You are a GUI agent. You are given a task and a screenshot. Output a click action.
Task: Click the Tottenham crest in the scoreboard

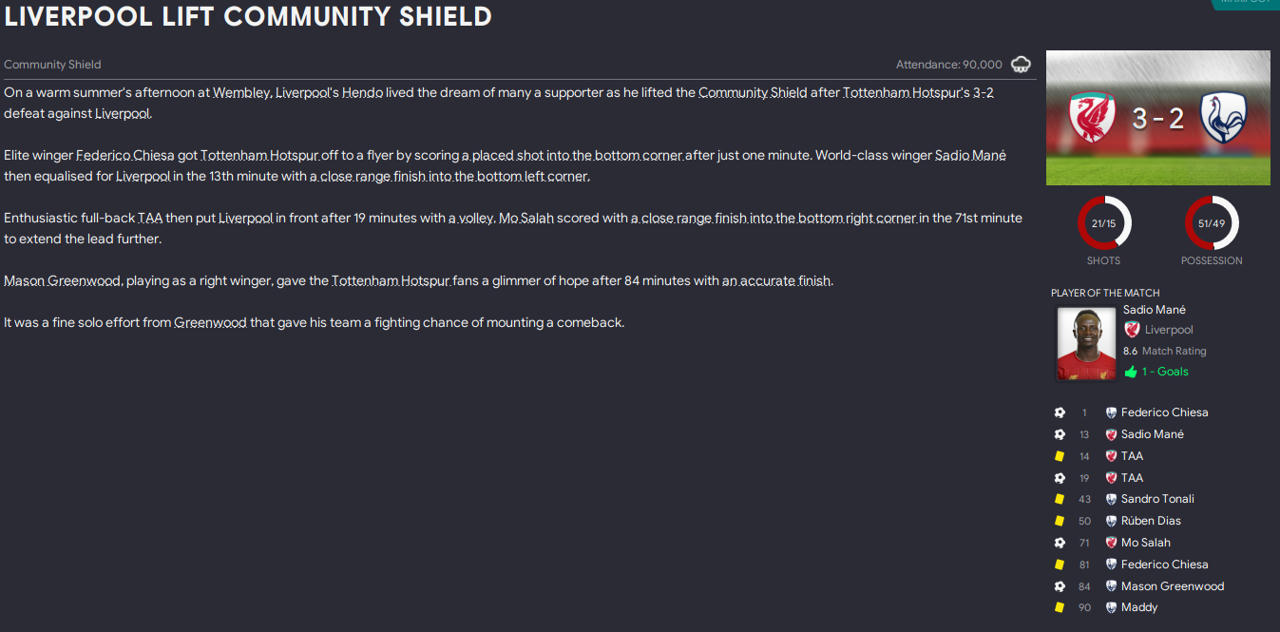(1223, 118)
